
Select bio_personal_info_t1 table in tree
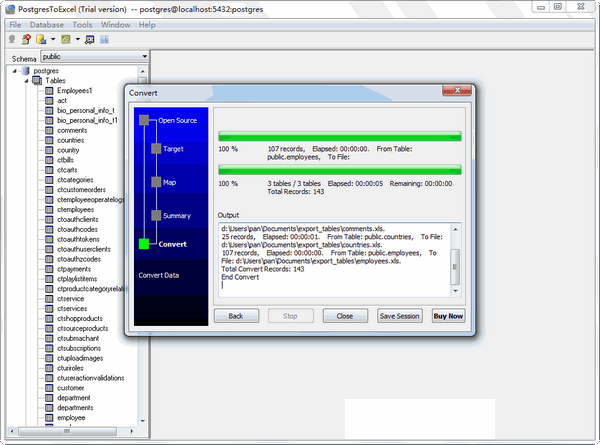click(87, 121)
